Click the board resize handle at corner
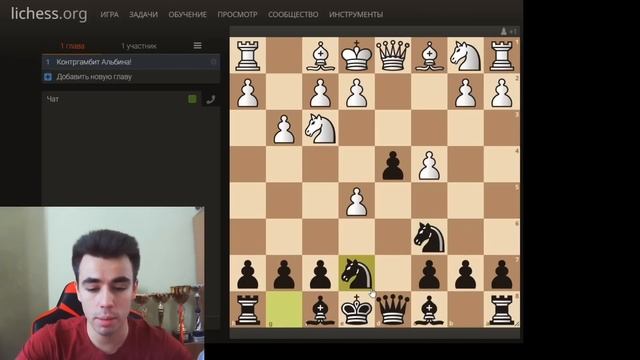This screenshot has height=360, width=640. coord(517,324)
